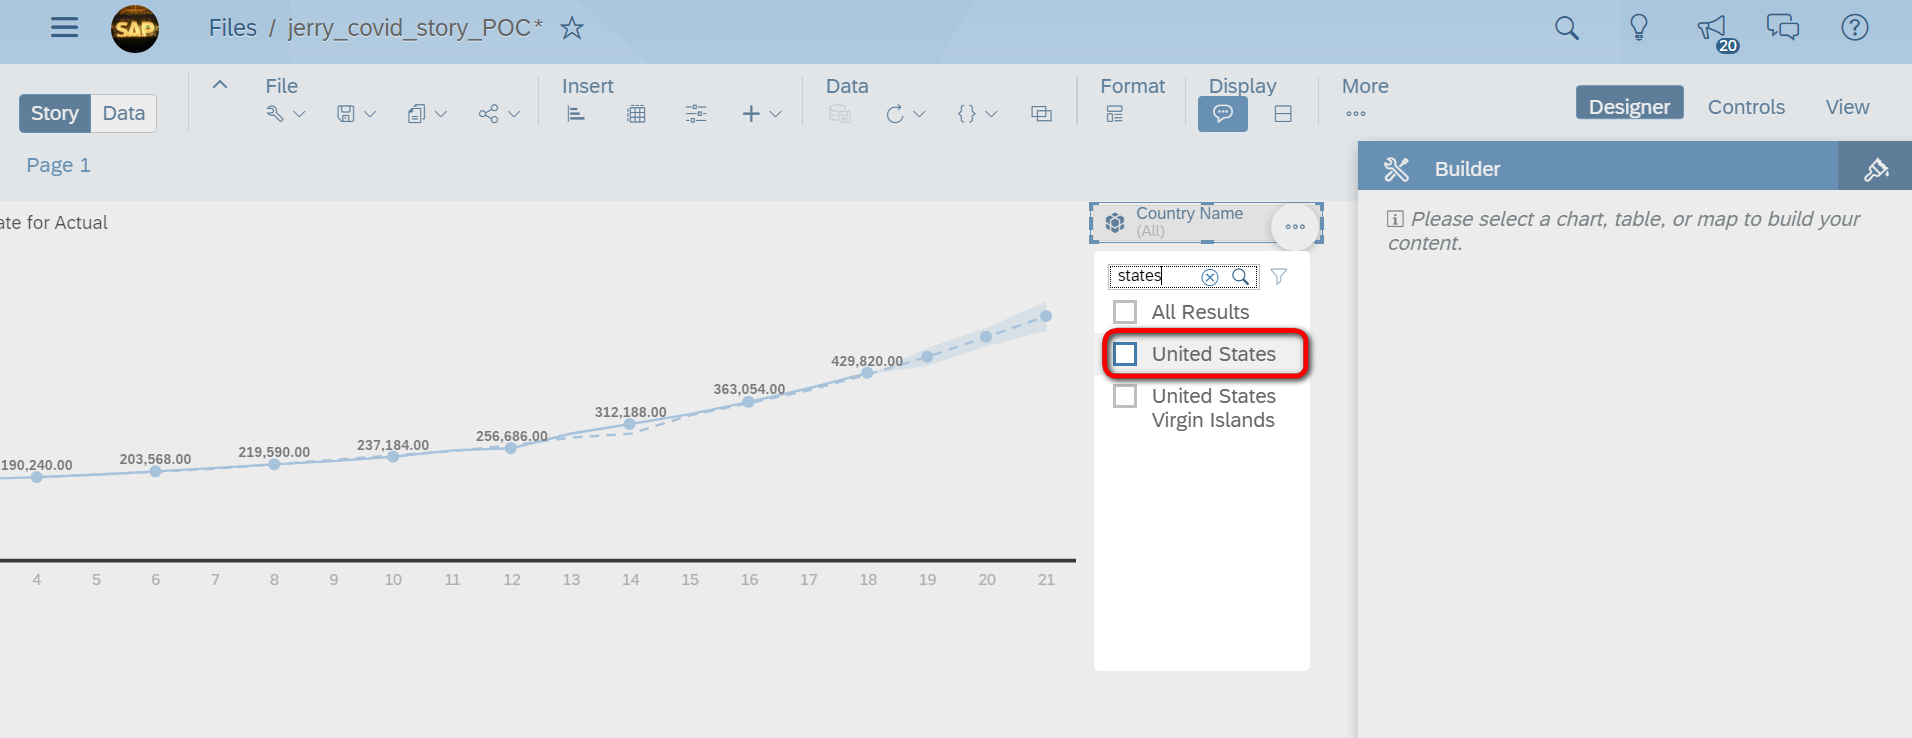
Task: Open the lightbulb help tips icon
Action: [x=1639, y=27]
